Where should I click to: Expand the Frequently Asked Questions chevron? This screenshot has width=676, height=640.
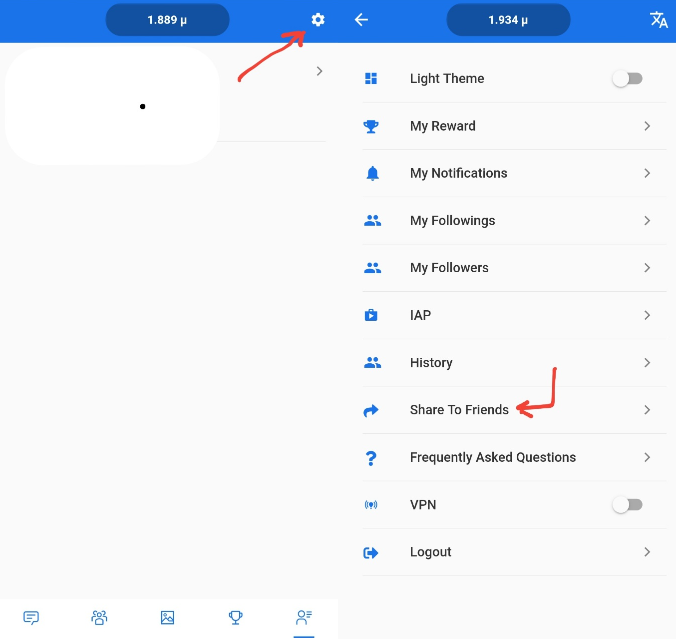(x=647, y=457)
